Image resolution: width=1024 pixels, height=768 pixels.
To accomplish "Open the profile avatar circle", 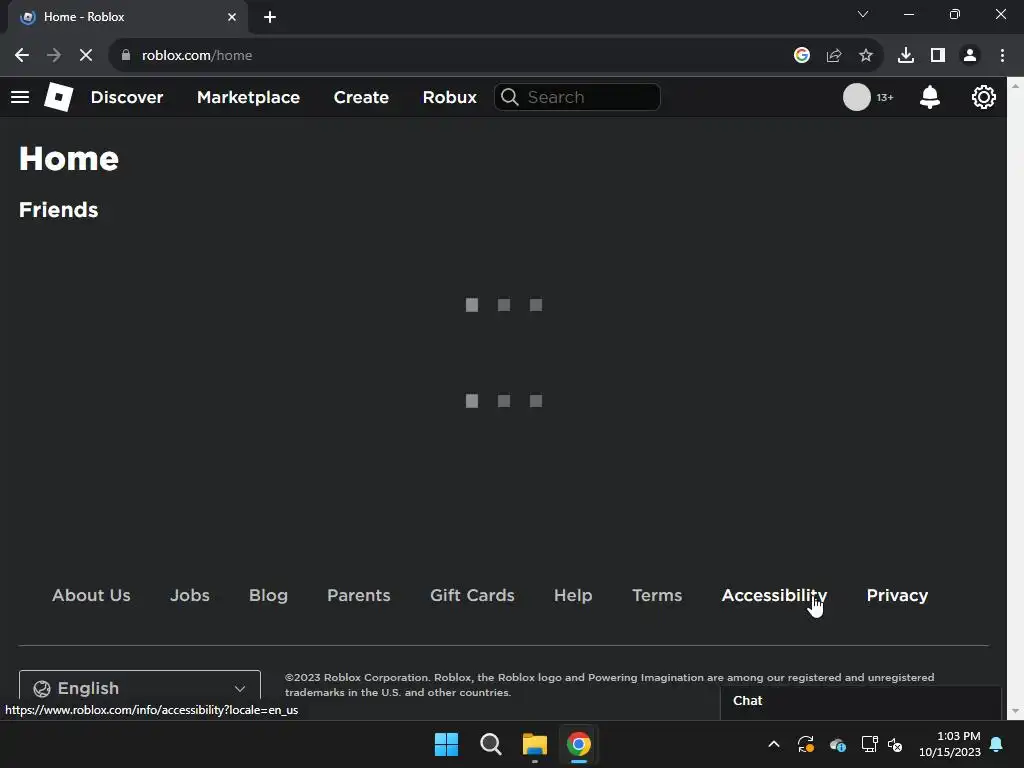I will (856, 97).
